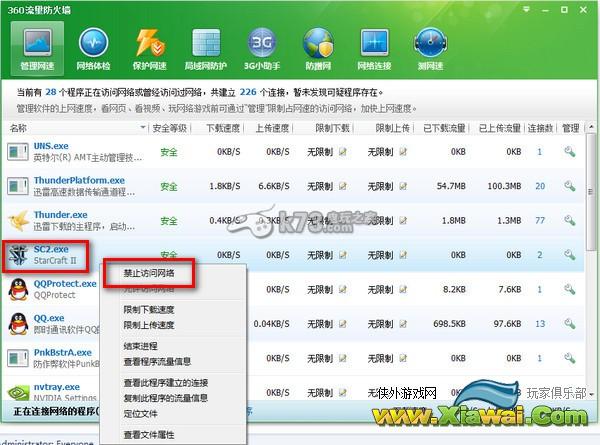Choose 禁止访问网络 in context menu
This screenshot has width=600, height=445.
coord(148,273)
